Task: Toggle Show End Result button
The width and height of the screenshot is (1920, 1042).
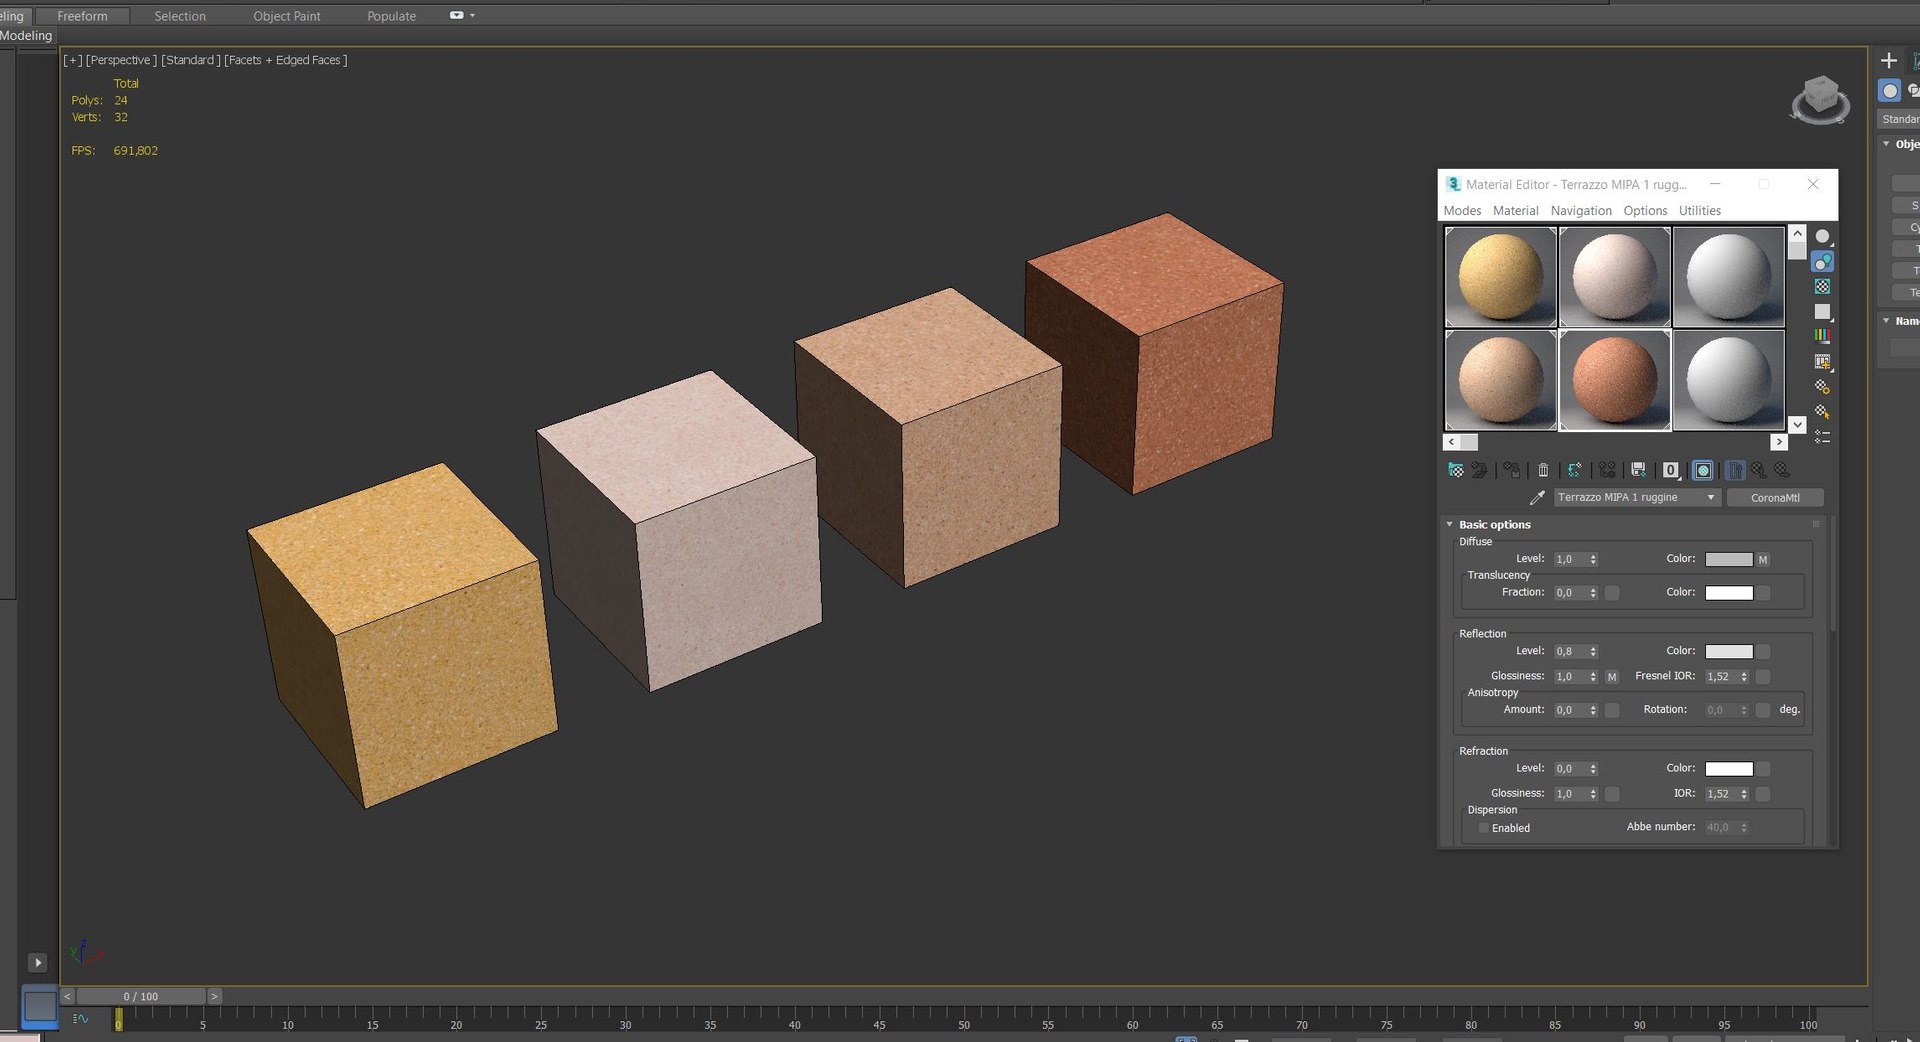Action: (1735, 470)
